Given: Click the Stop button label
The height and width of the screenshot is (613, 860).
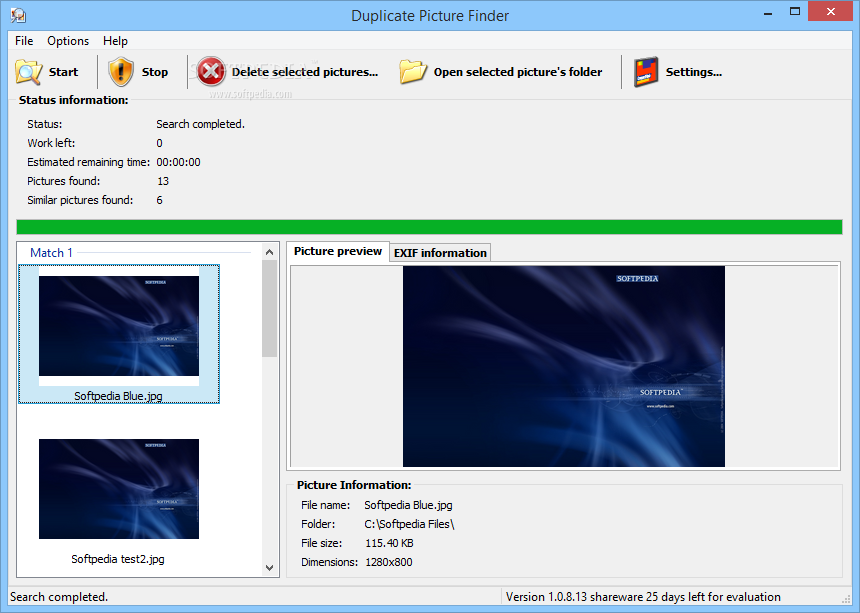Looking at the screenshot, I should pos(155,72).
